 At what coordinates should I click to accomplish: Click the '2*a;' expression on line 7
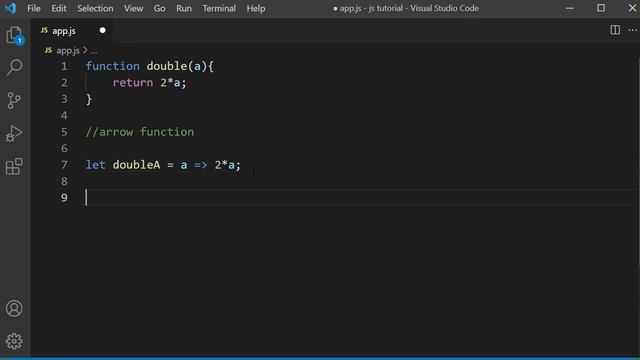pyautogui.click(x=228, y=165)
